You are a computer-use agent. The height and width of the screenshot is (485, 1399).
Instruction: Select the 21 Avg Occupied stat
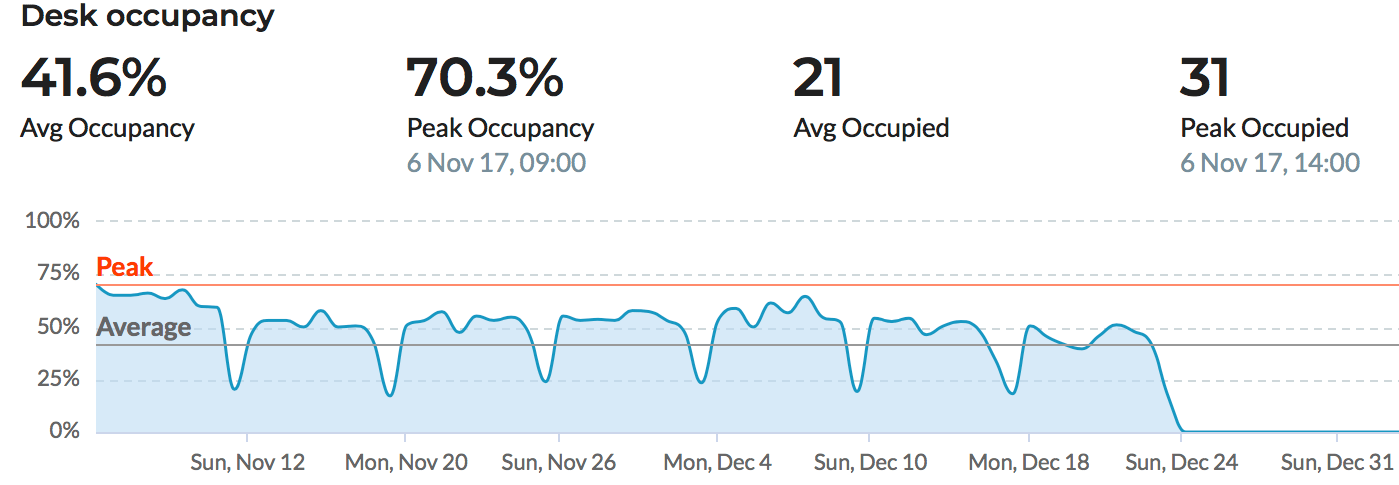pyautogui.click(x=819, y=80)
